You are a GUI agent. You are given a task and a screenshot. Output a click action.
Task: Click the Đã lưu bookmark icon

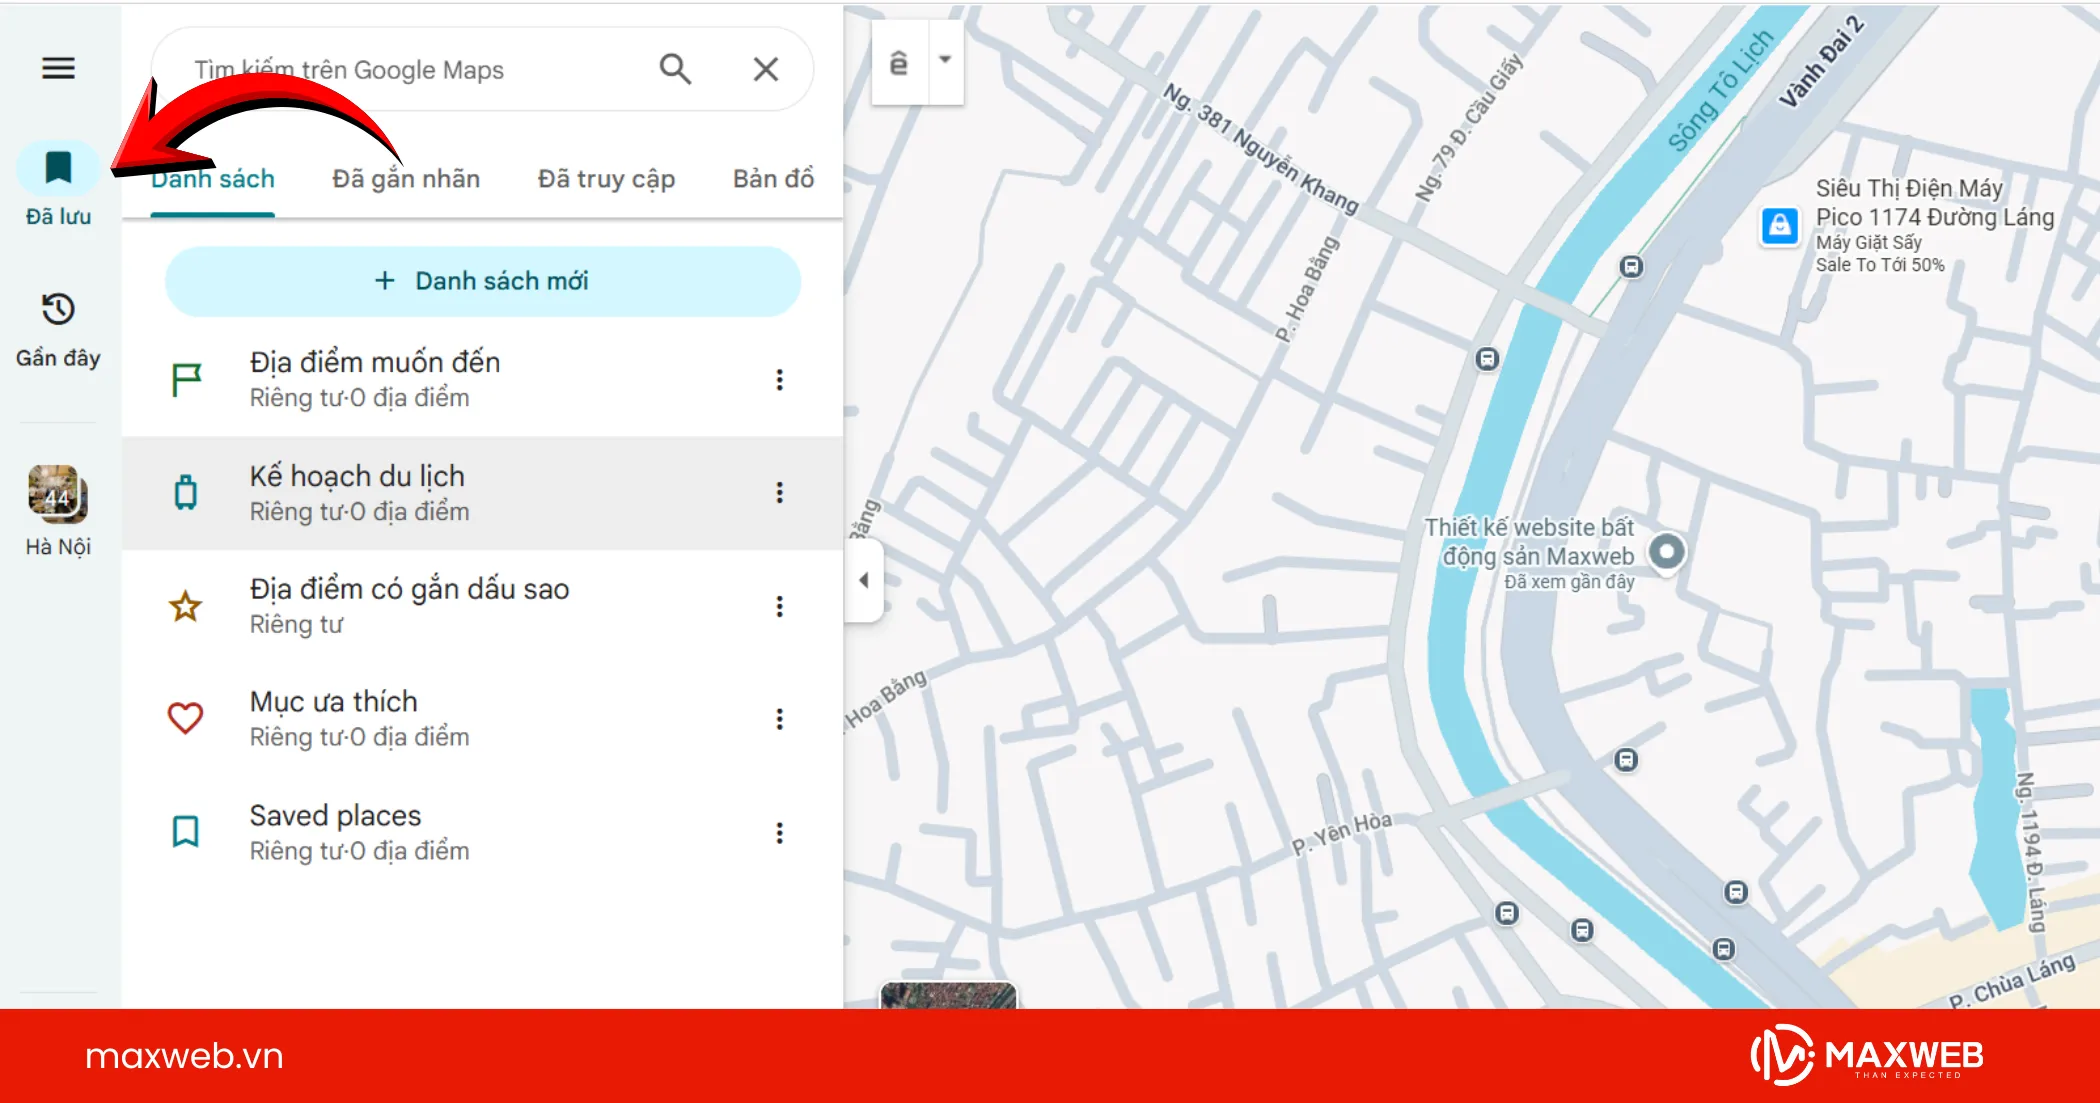click(58, 168)
